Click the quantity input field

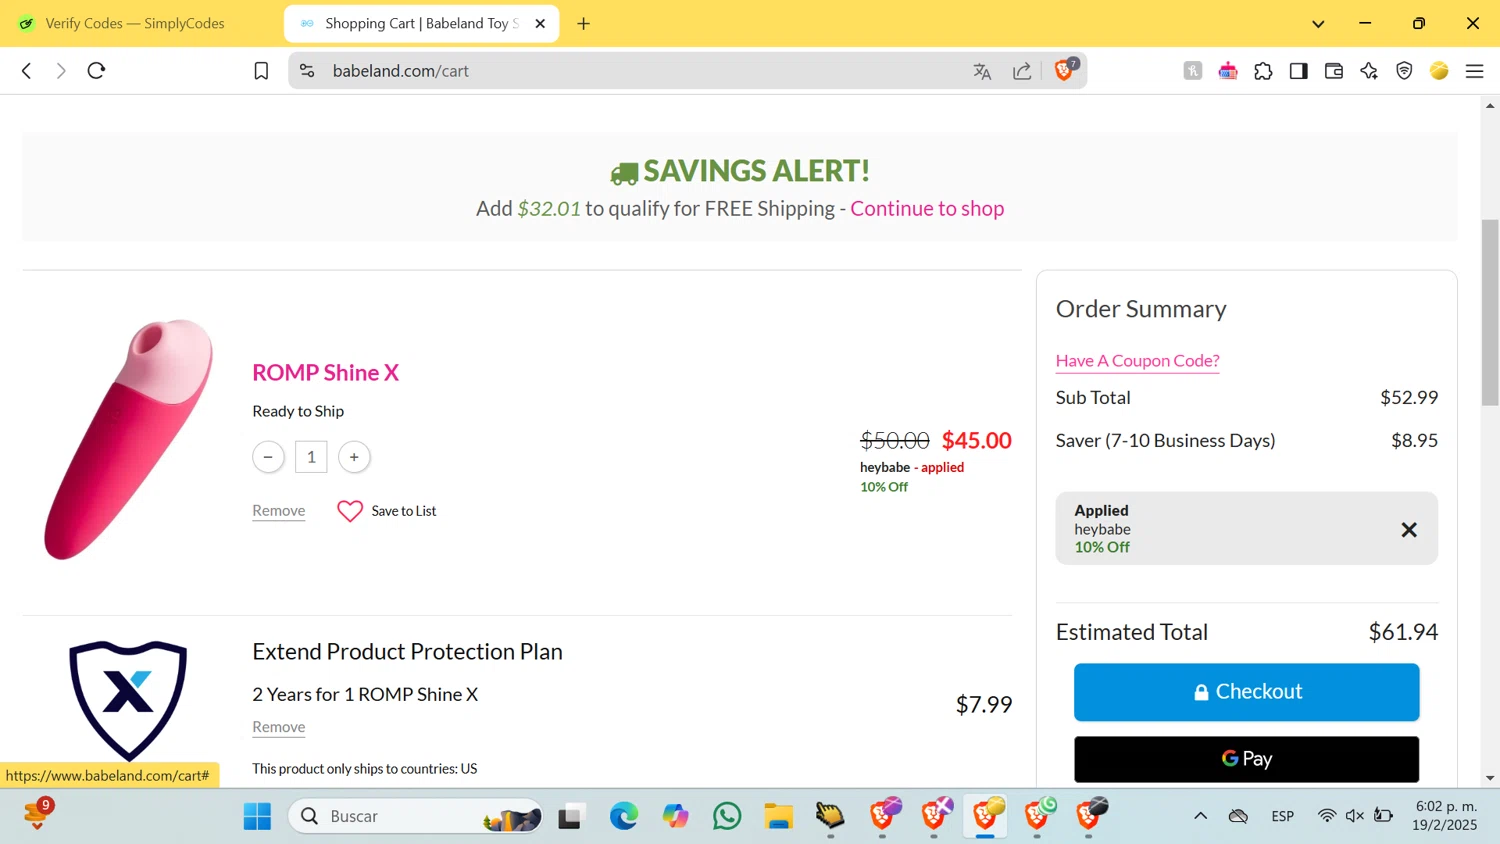[311, 457]
